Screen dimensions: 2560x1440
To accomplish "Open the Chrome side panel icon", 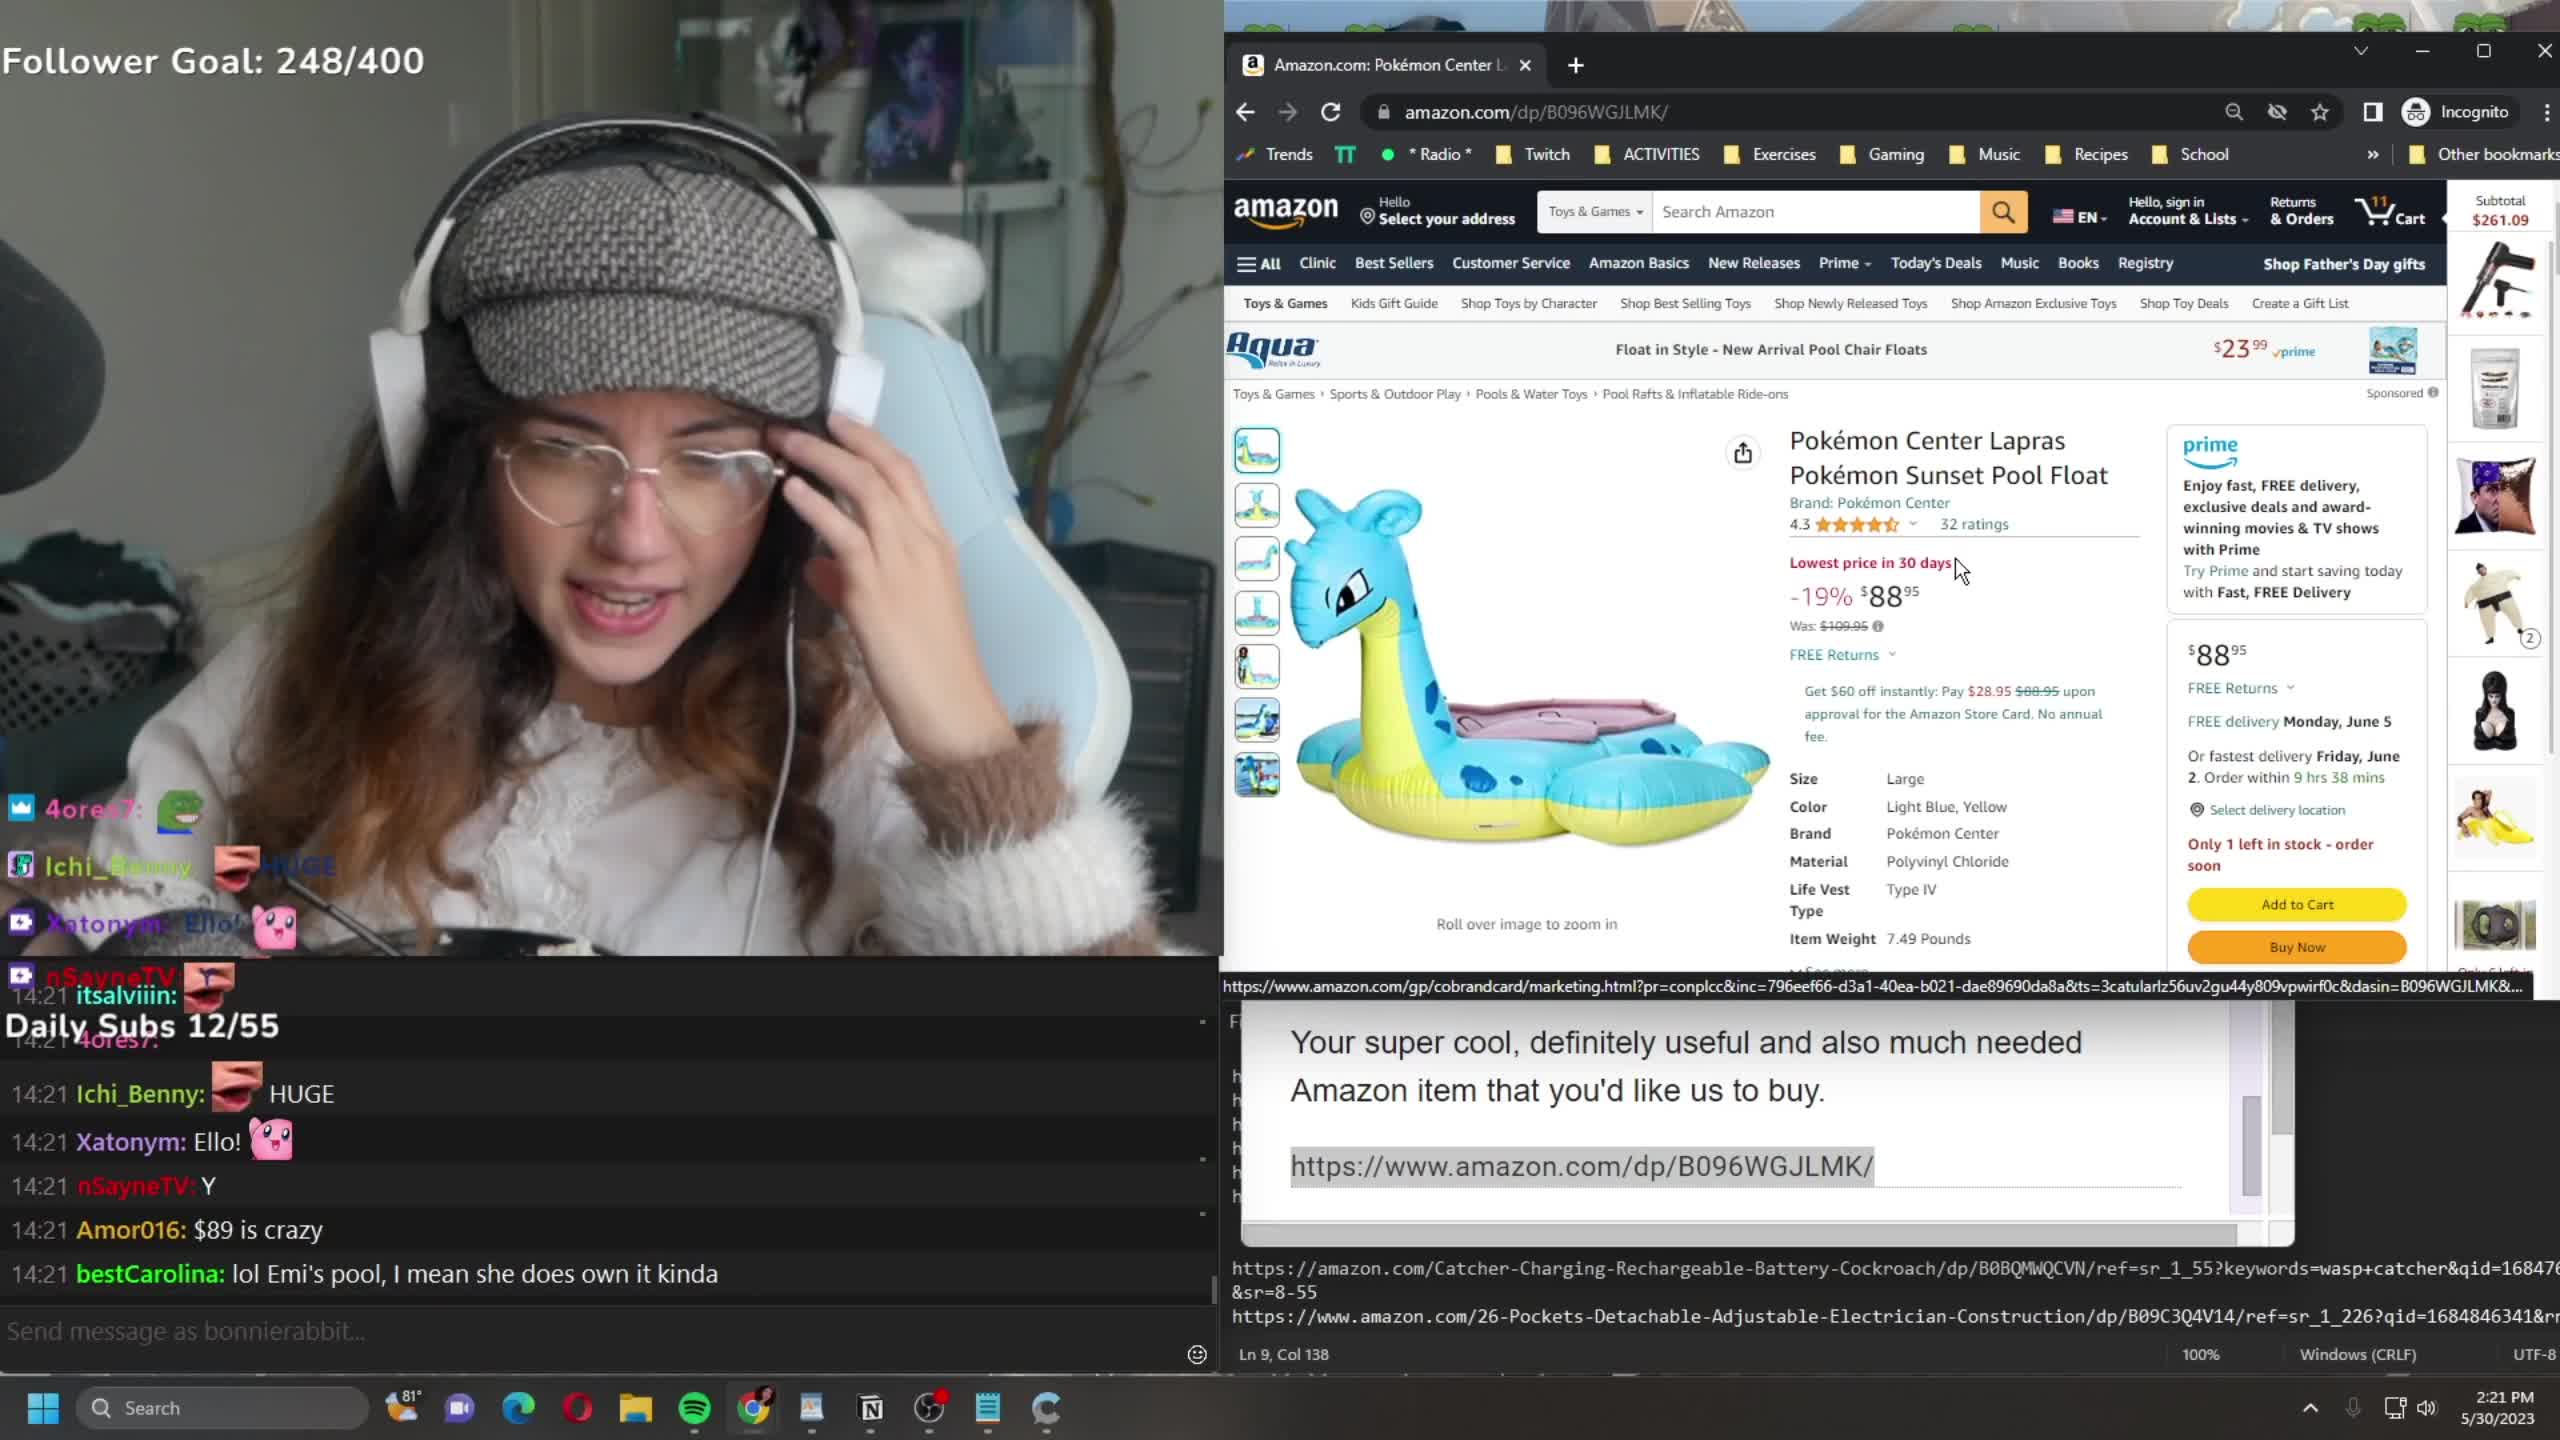I will [2372, 112].
